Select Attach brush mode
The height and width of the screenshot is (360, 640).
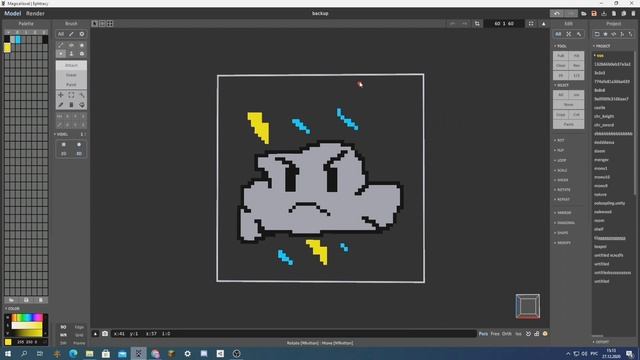click(71, 65)
